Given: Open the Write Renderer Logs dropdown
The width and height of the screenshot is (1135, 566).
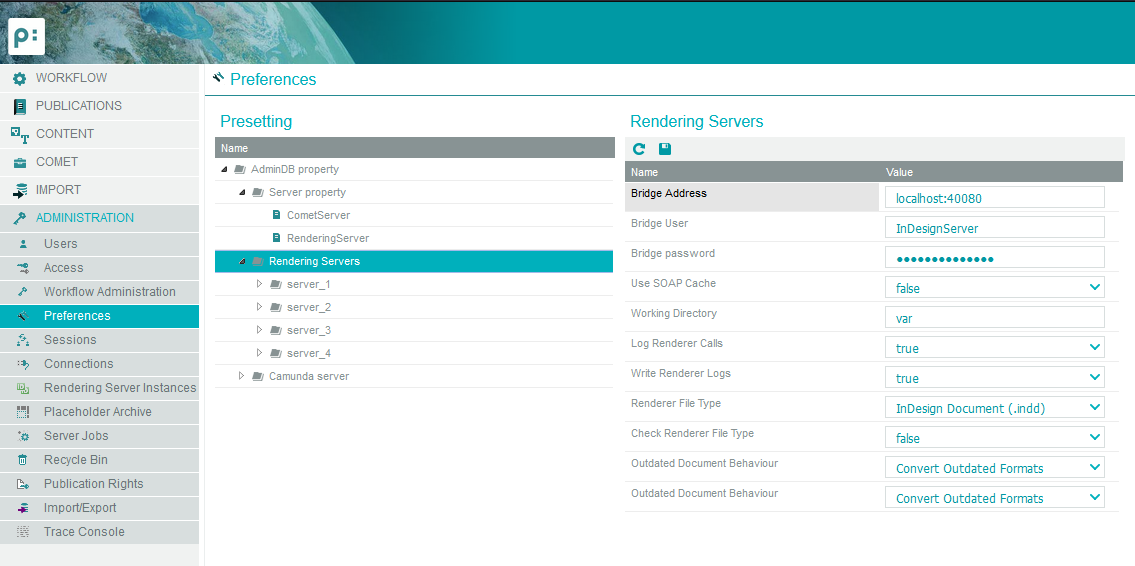Looking at the screenshot, I should click(x=994, y=378).
